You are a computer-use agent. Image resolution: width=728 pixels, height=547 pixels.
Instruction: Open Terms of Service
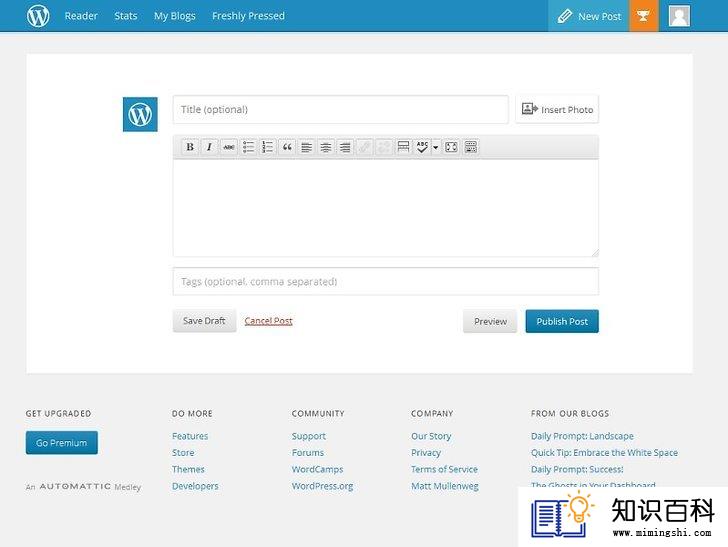[x=444, y=469]
